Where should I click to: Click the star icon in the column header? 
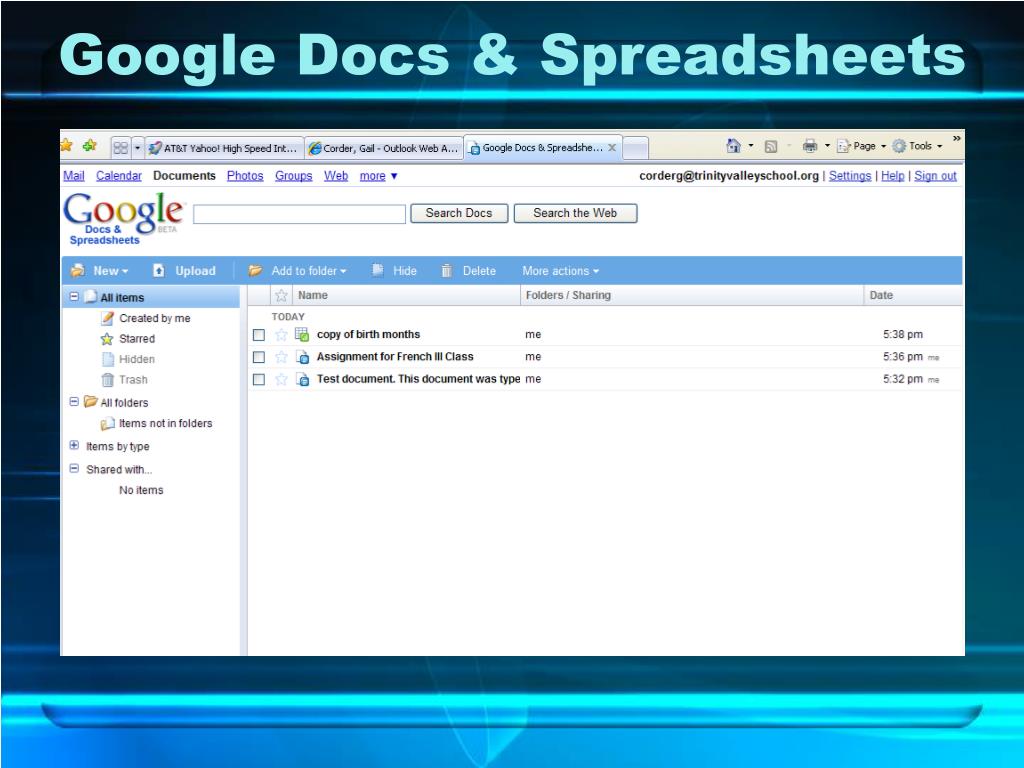281,296
